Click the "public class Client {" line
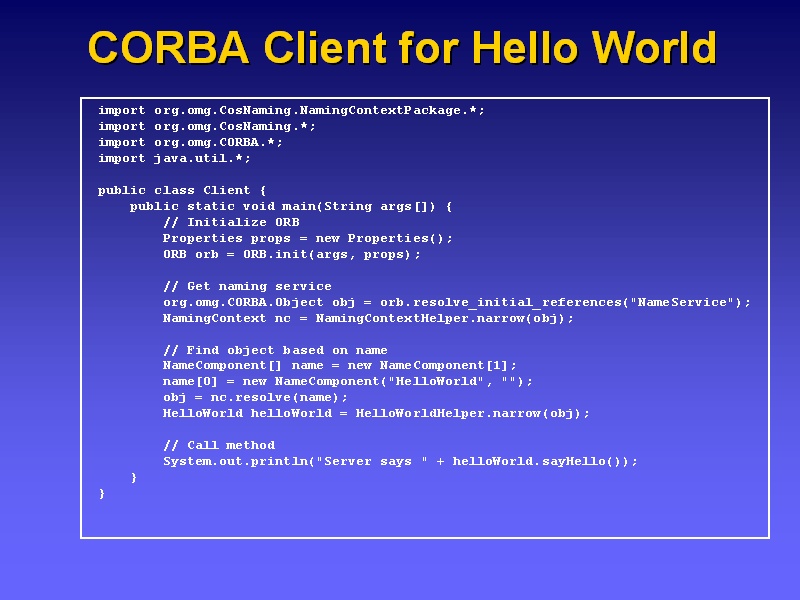 pos(182,190)
